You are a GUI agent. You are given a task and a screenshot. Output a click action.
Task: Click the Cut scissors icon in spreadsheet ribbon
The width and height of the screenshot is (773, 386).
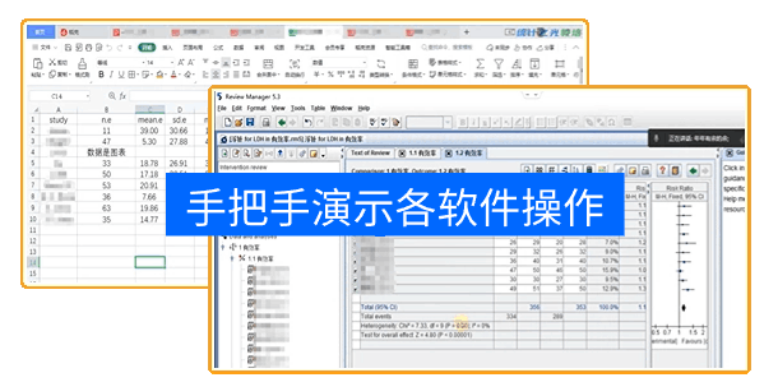coord(52,63)
